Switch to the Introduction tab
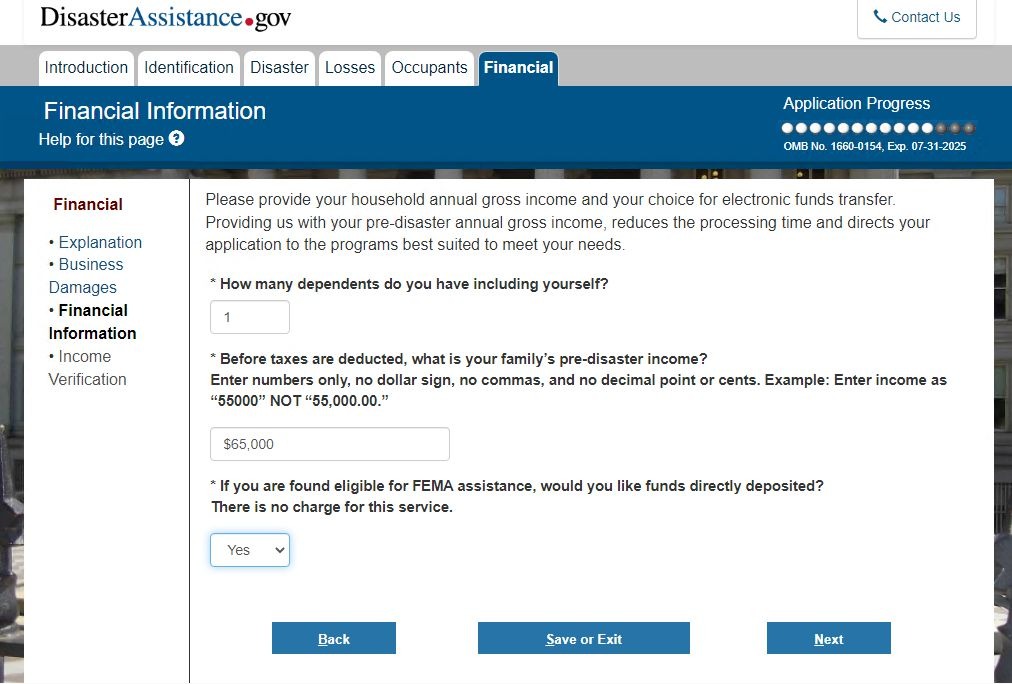This screenshot has height=684, width=1012. 86,68
